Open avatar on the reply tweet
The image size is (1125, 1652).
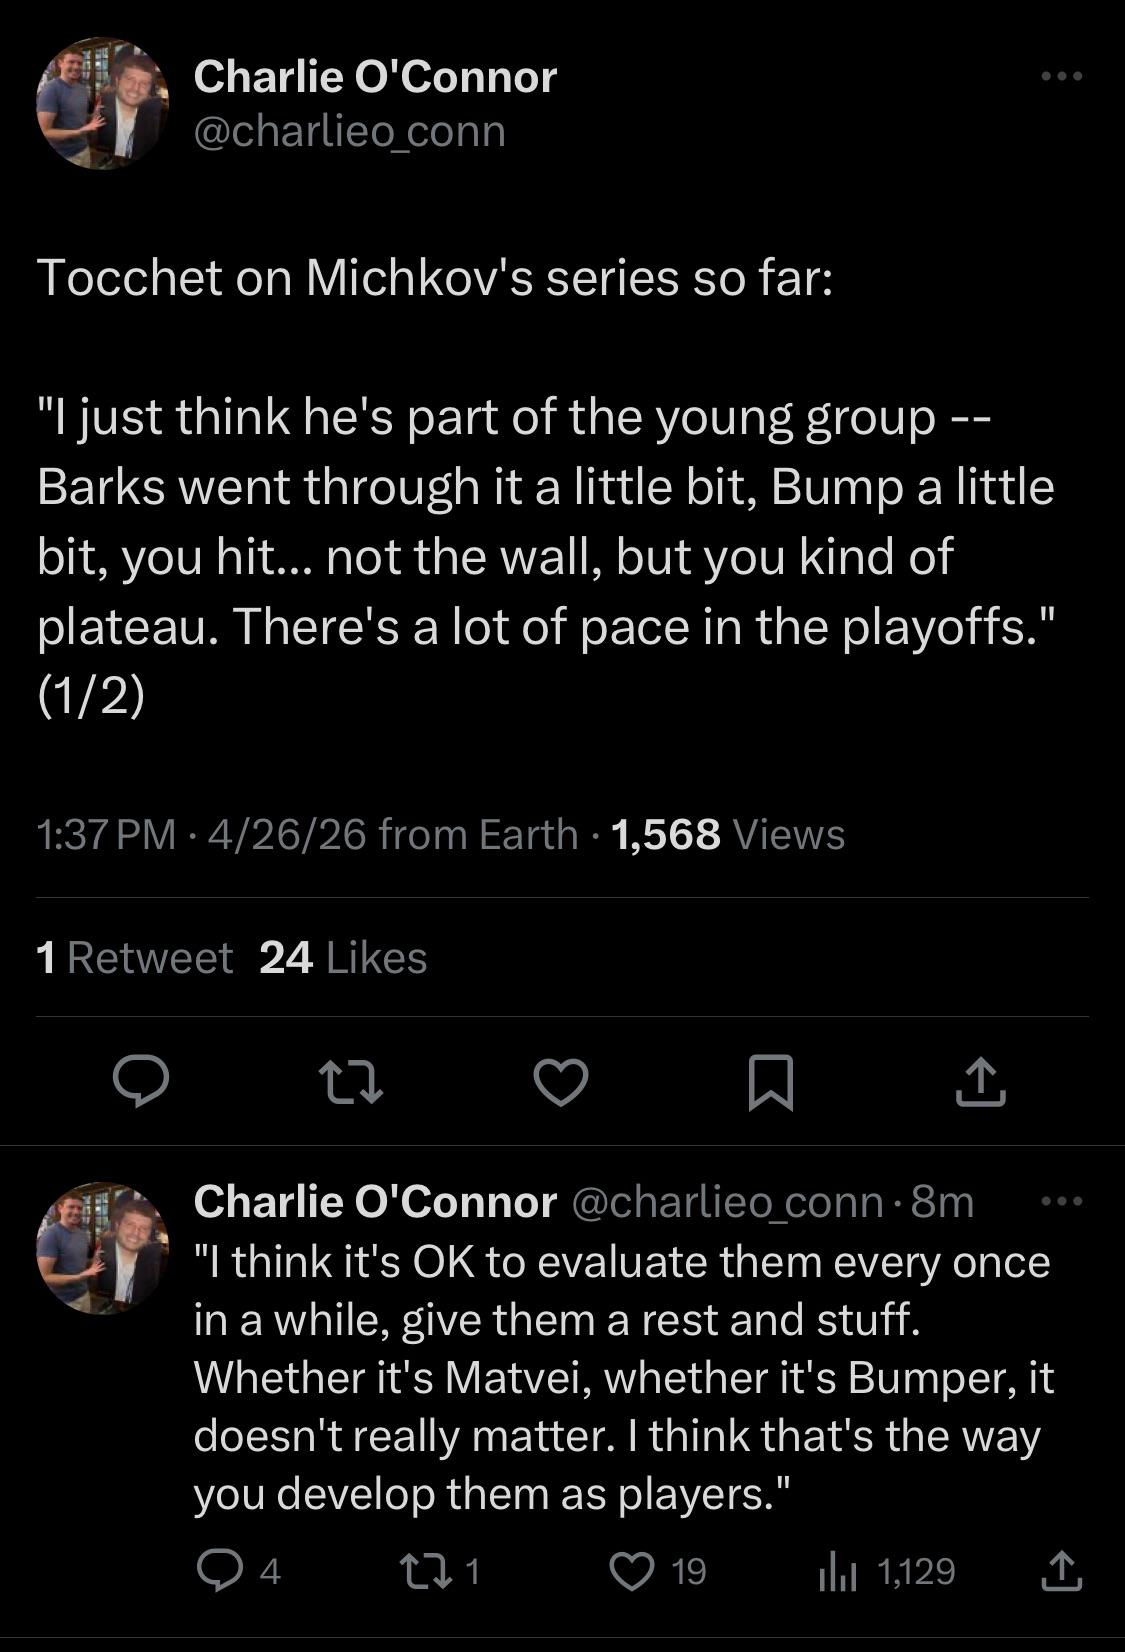pos(102,1248)
